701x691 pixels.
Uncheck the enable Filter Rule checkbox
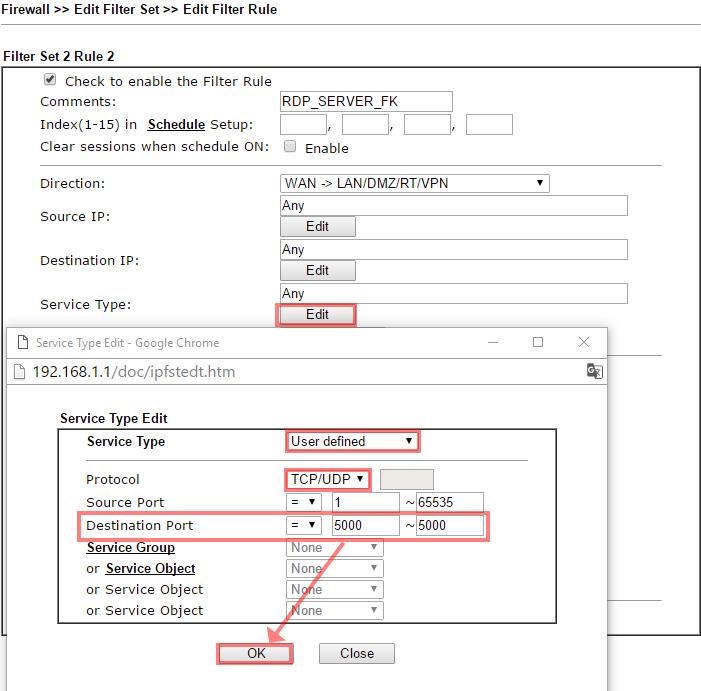[50, 80]
